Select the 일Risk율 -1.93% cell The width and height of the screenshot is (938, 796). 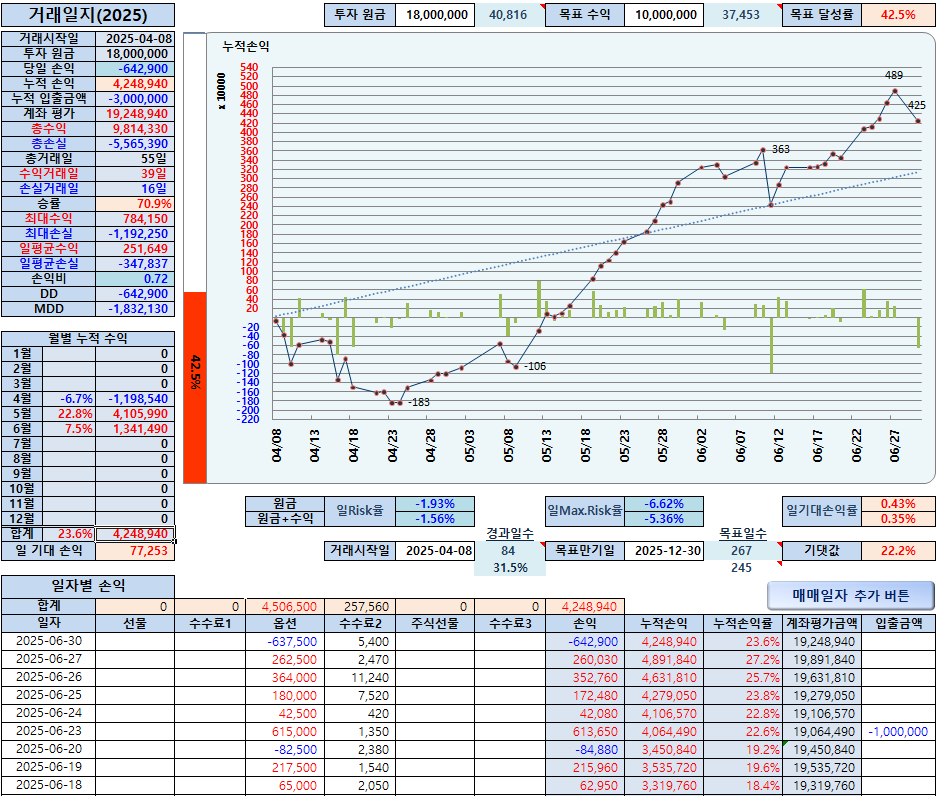pyautogui.click(x=435, y=504)
